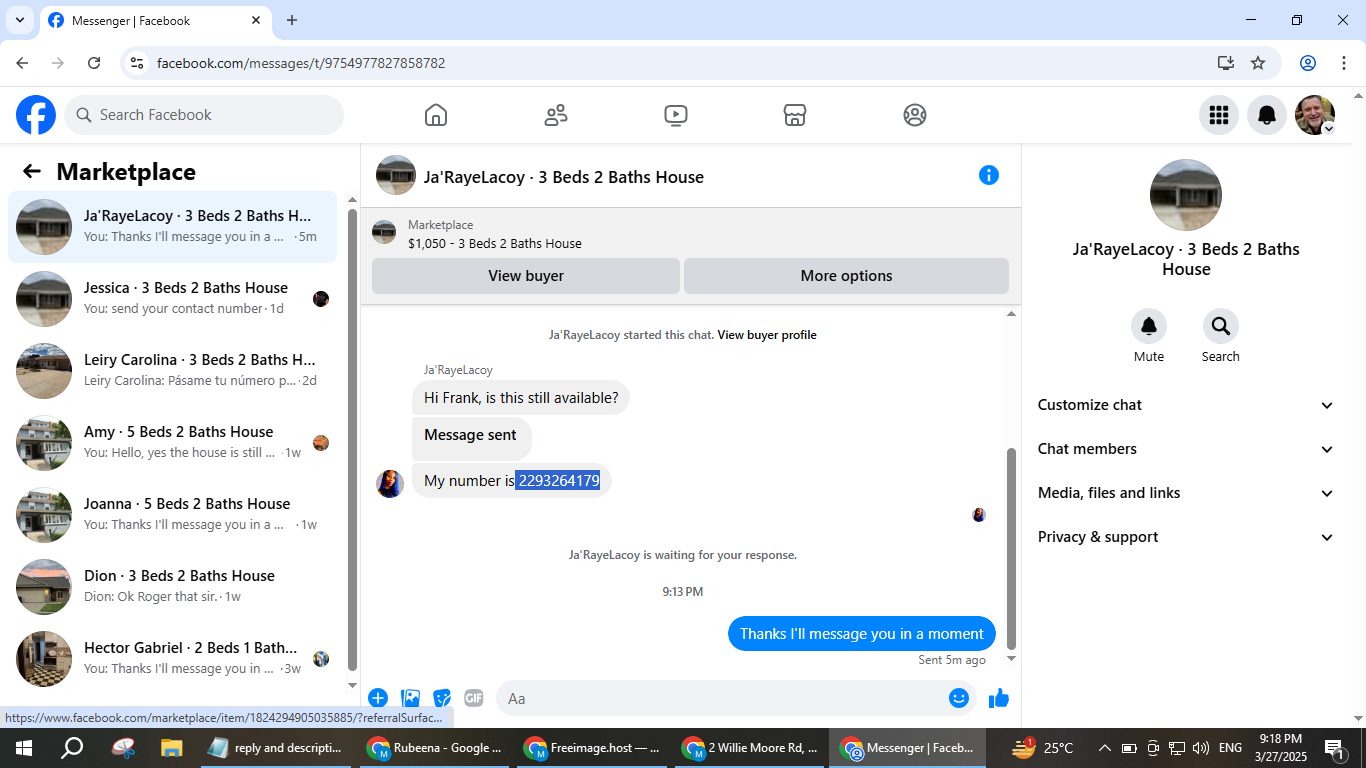Switch to Freeimage.host taskbar window
This screenshot has height=768, width=1366.
[x=593, y=748]
